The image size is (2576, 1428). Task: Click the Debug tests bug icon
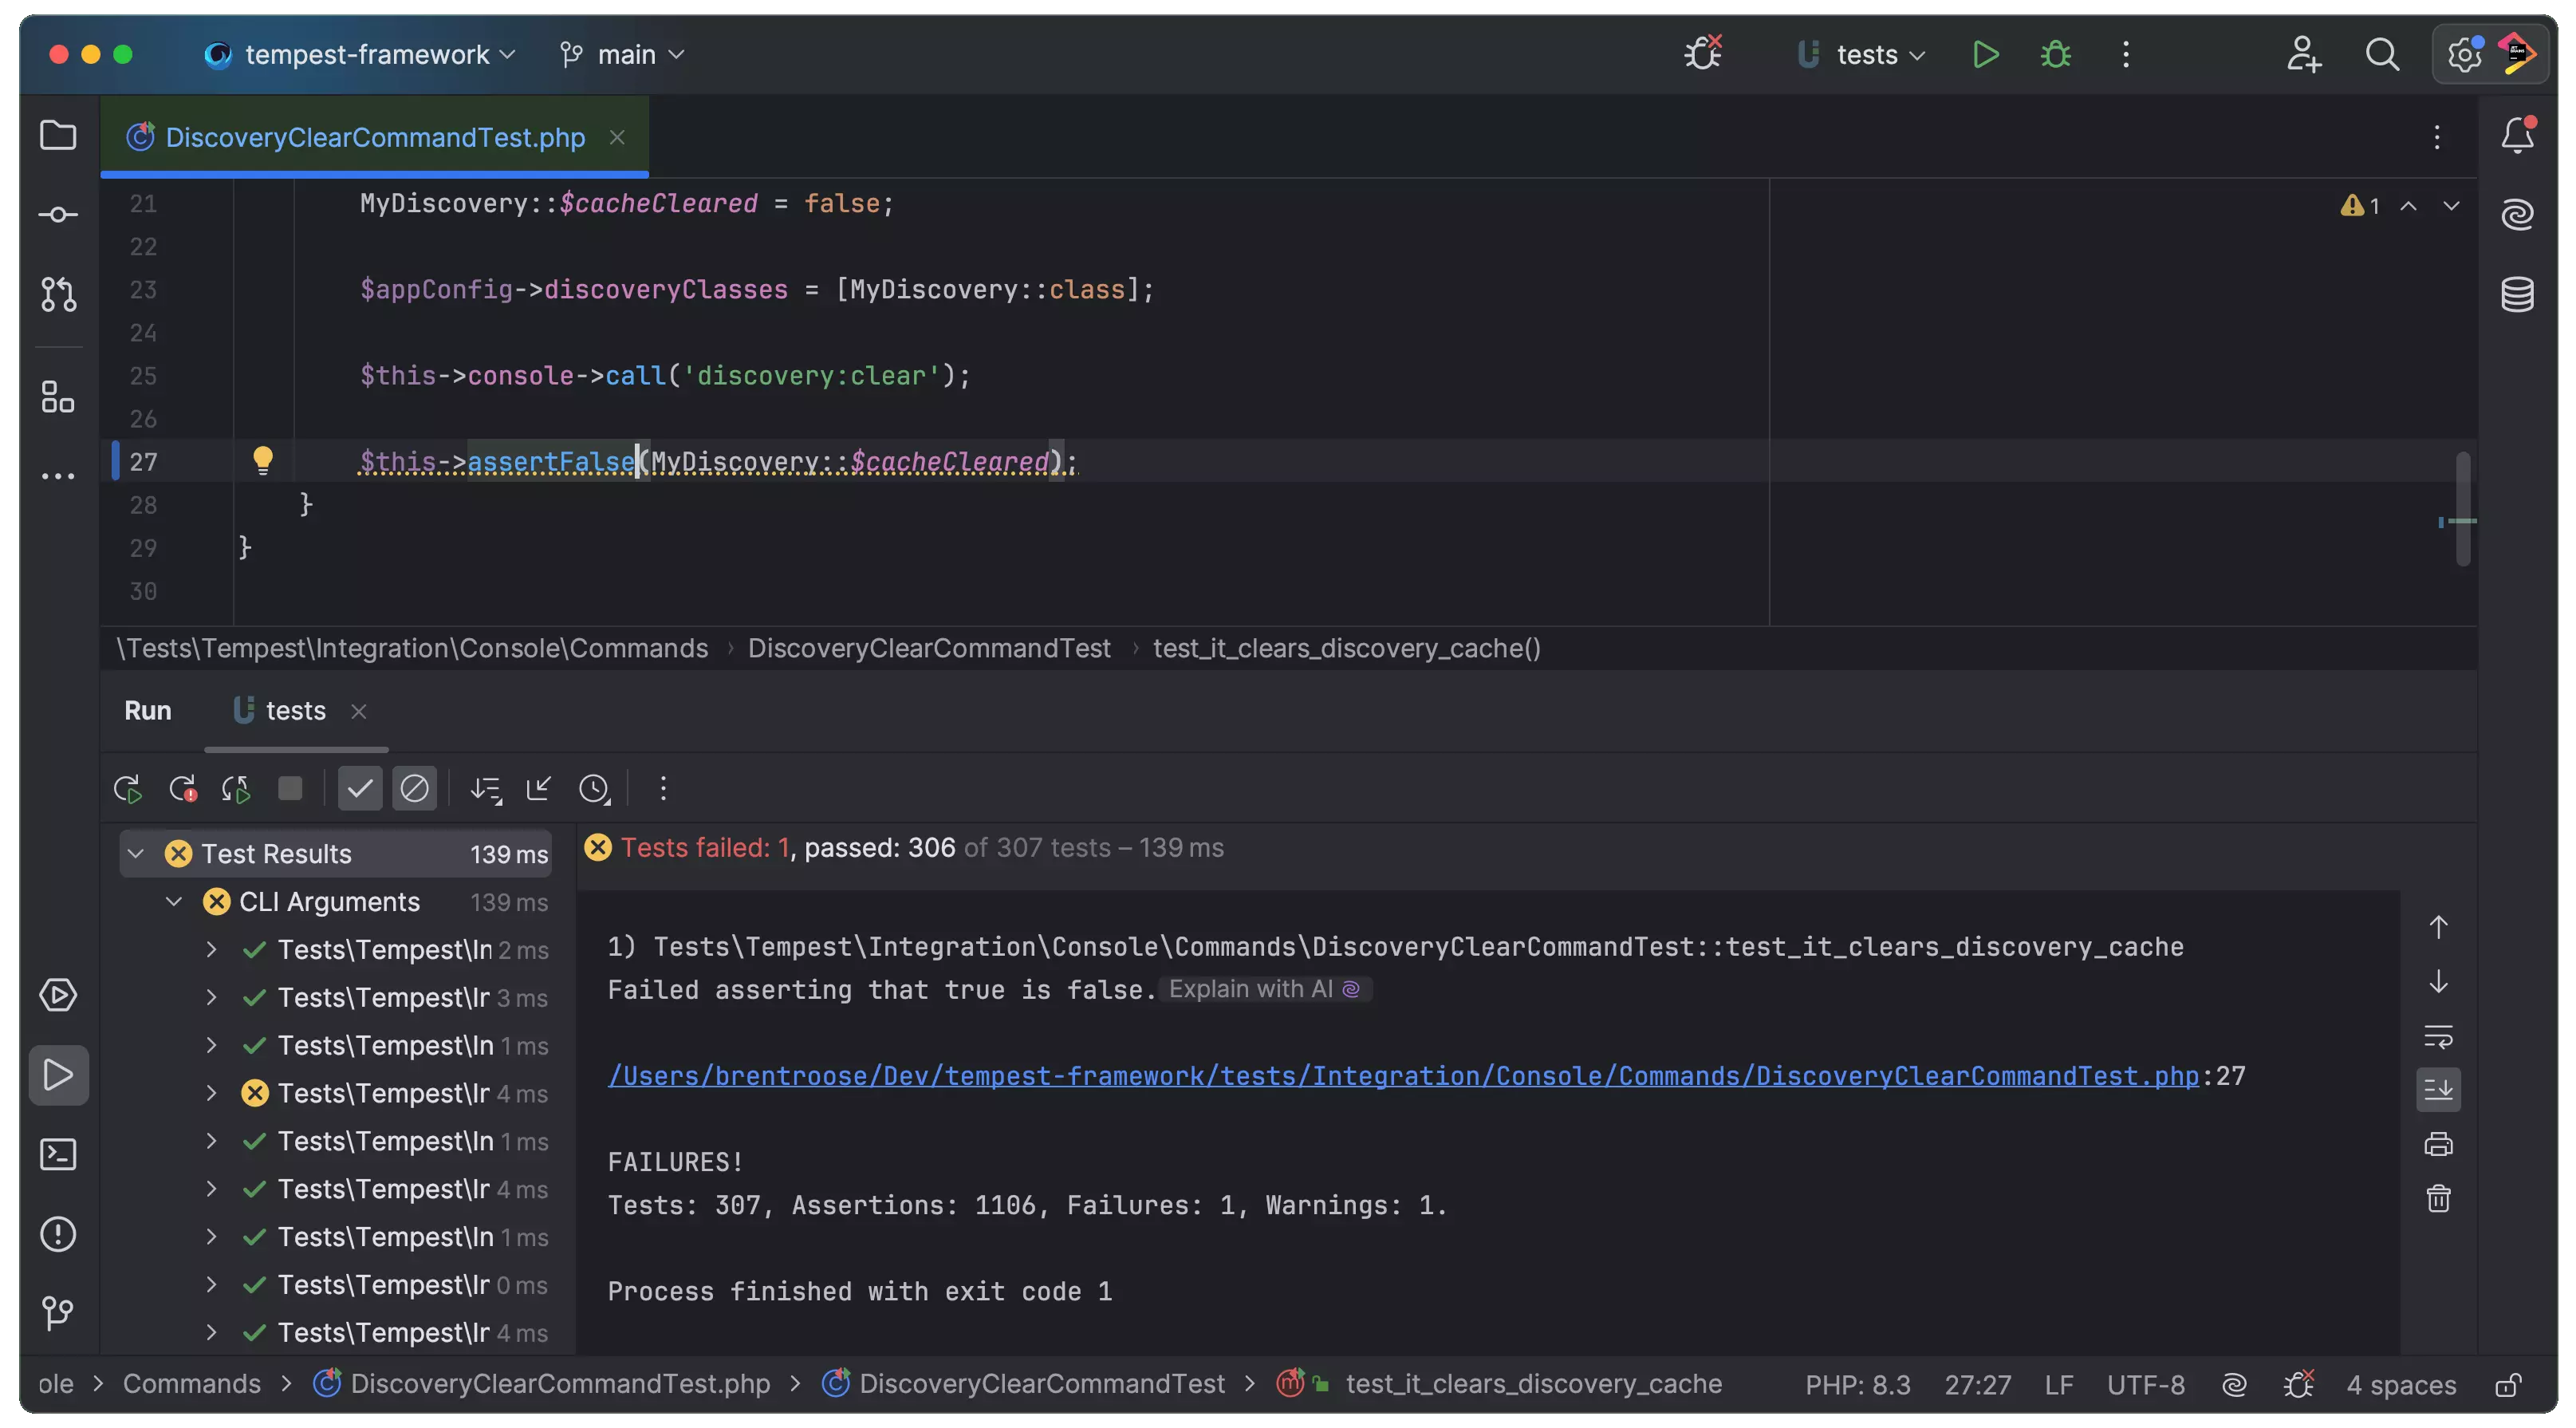(2056, 54)
